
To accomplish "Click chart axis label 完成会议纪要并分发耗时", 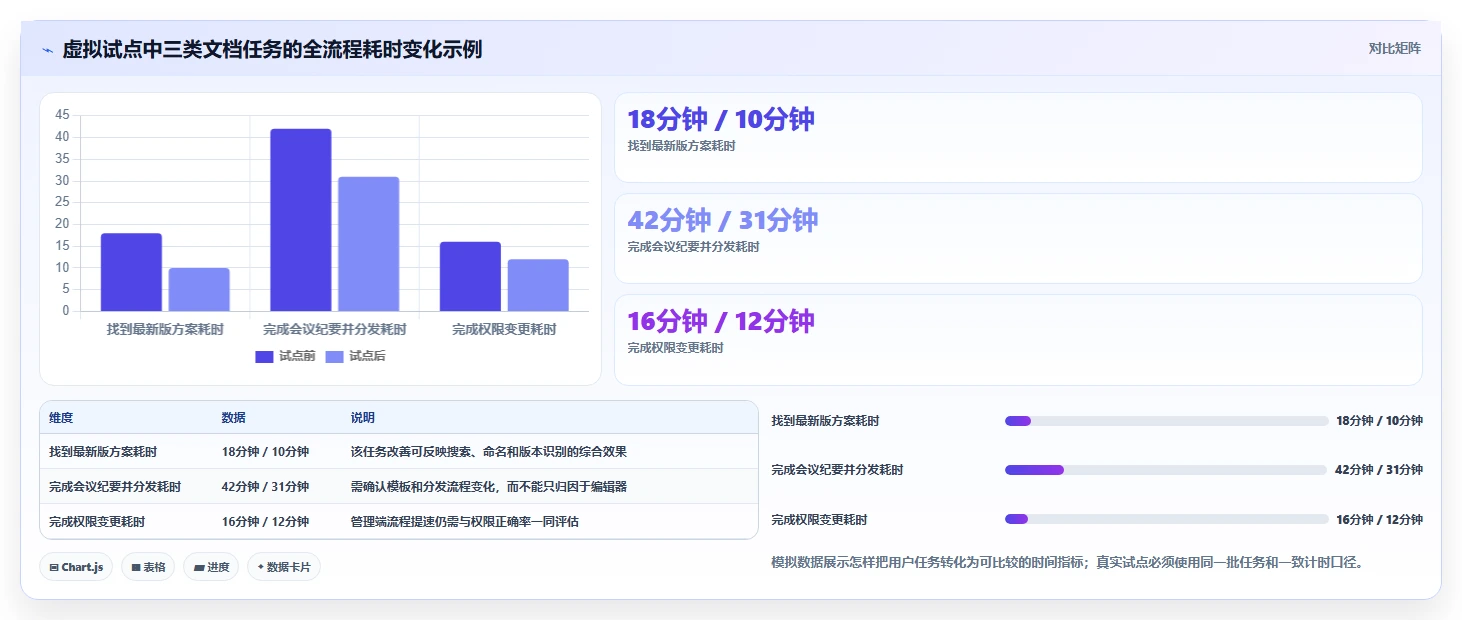I will click(x=335, y=329).
